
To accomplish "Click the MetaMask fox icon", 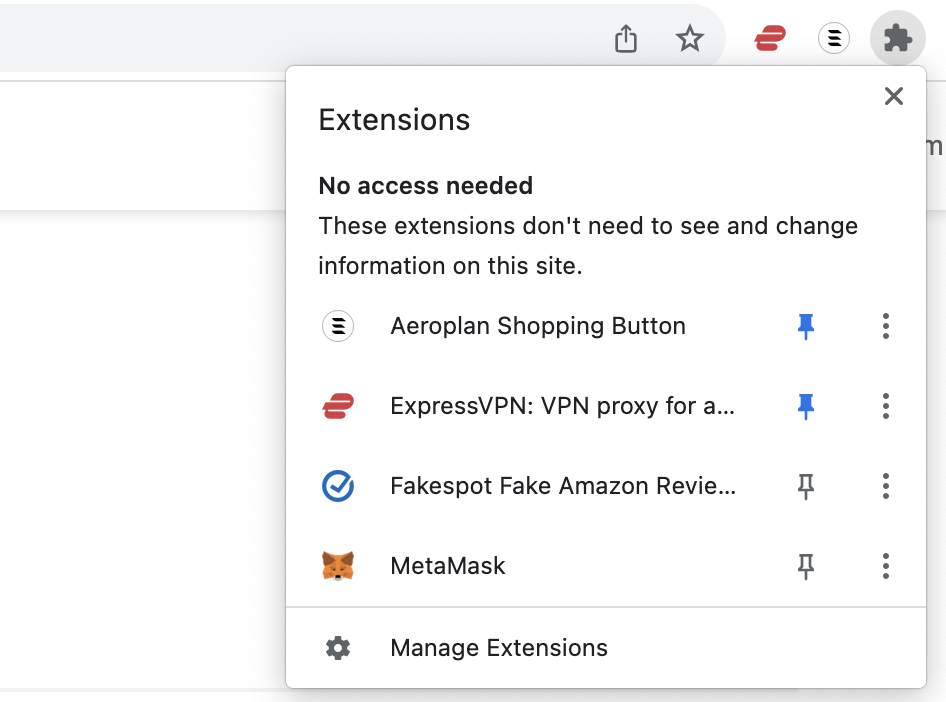I will click(338, 566).
